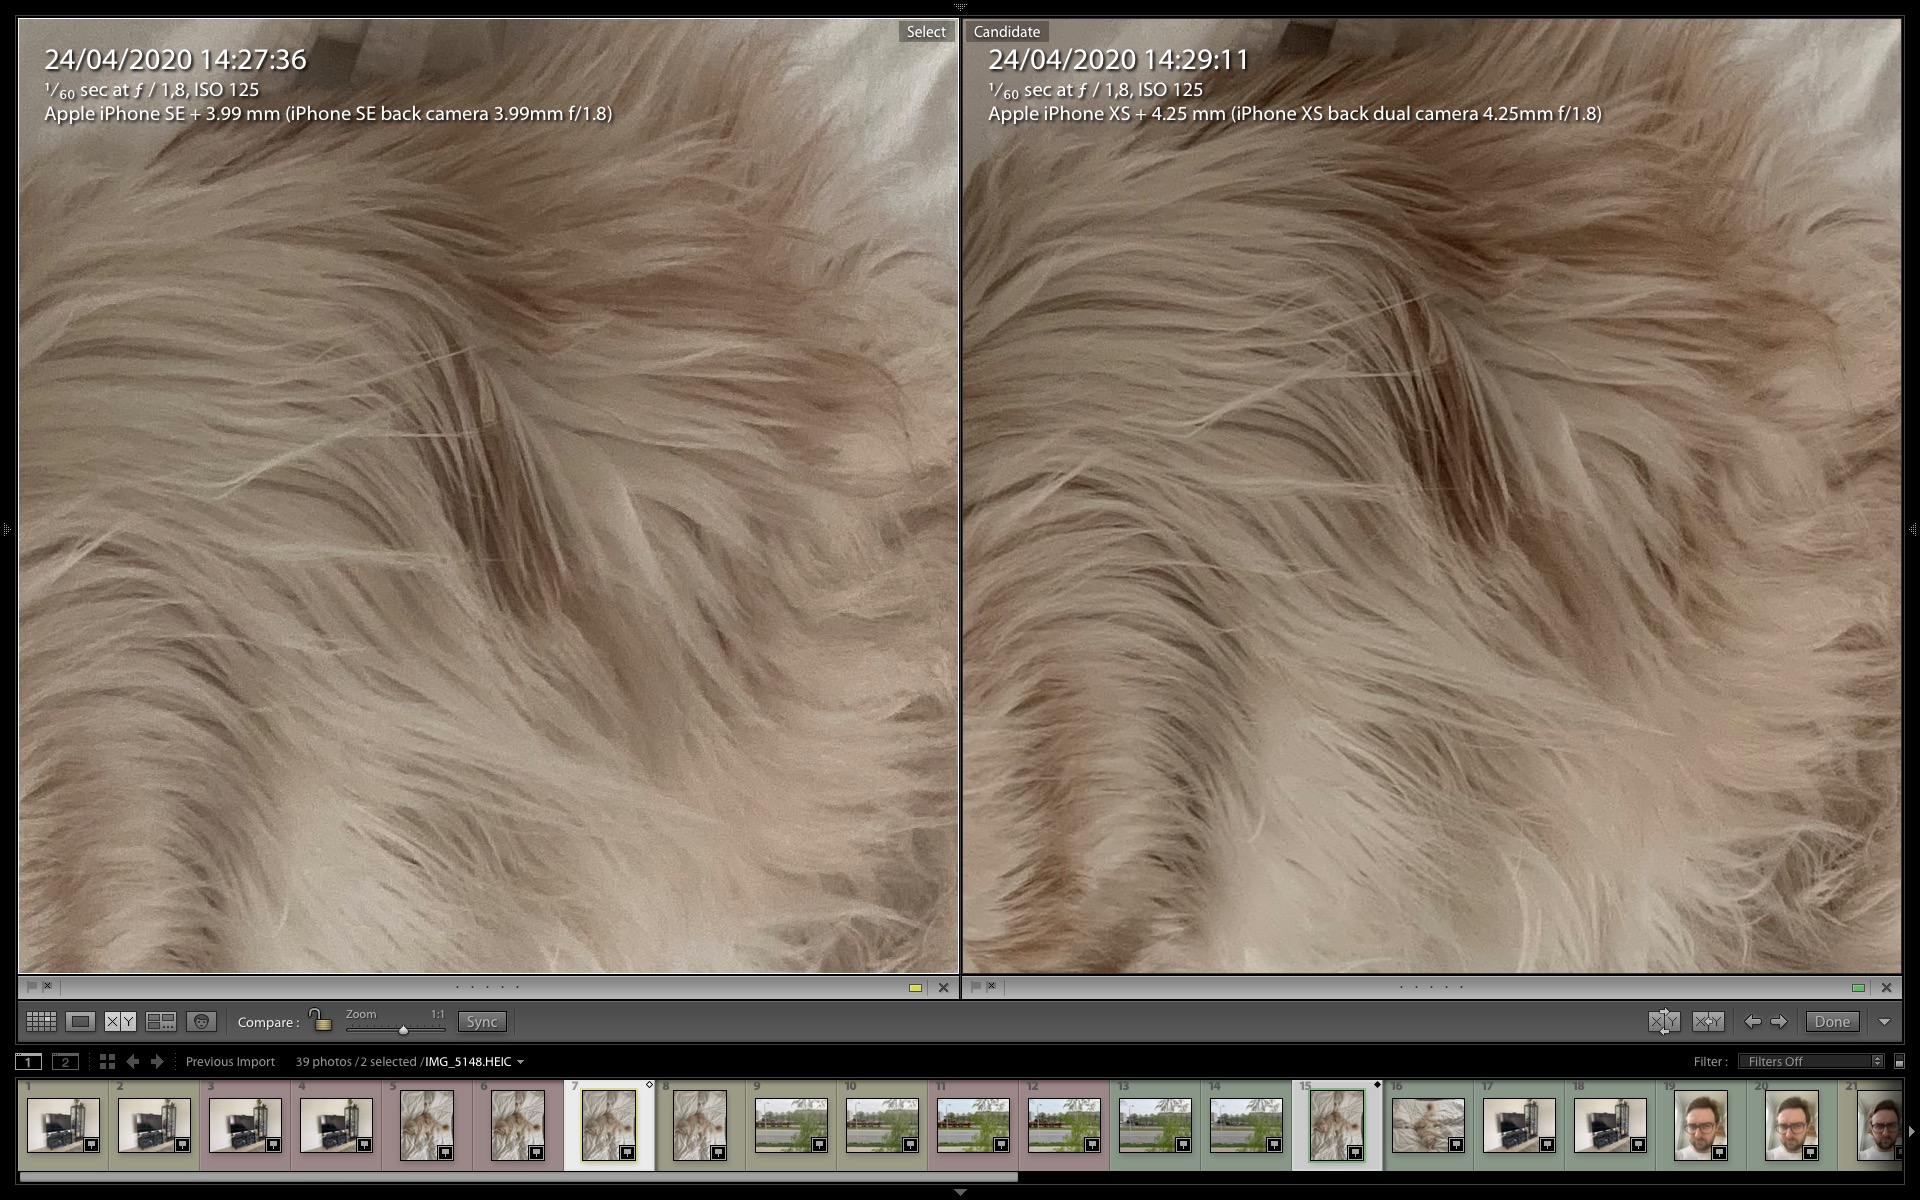1920x1200 pixels.
Task: Select previous photo as candidate
Action: pyautogui.click(x=1752, y=1021)
